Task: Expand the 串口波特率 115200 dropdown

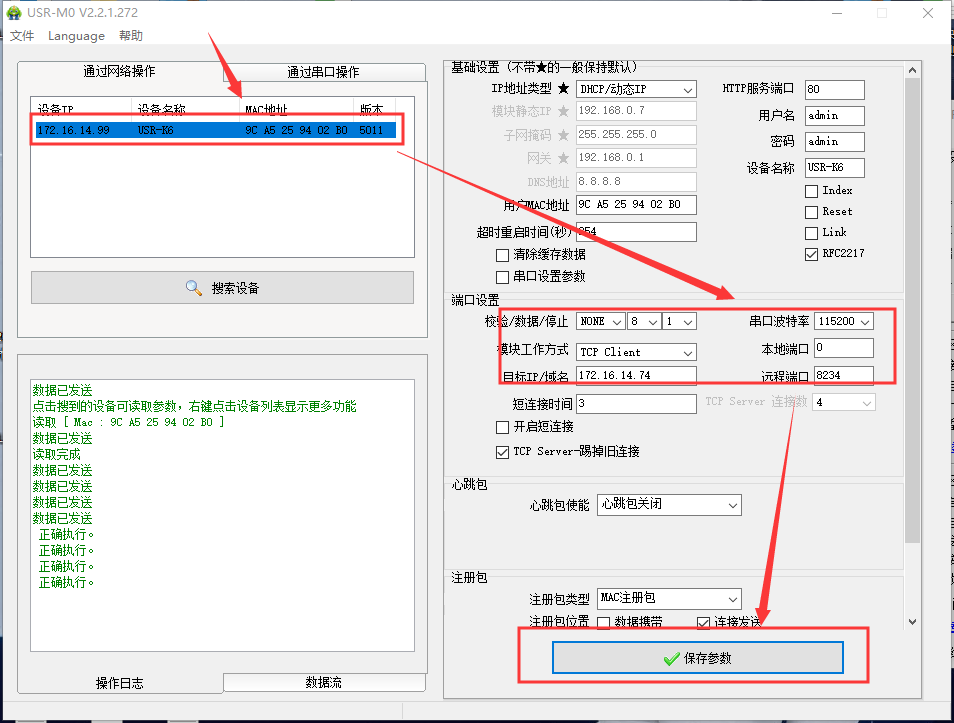Action: (865, 322)
